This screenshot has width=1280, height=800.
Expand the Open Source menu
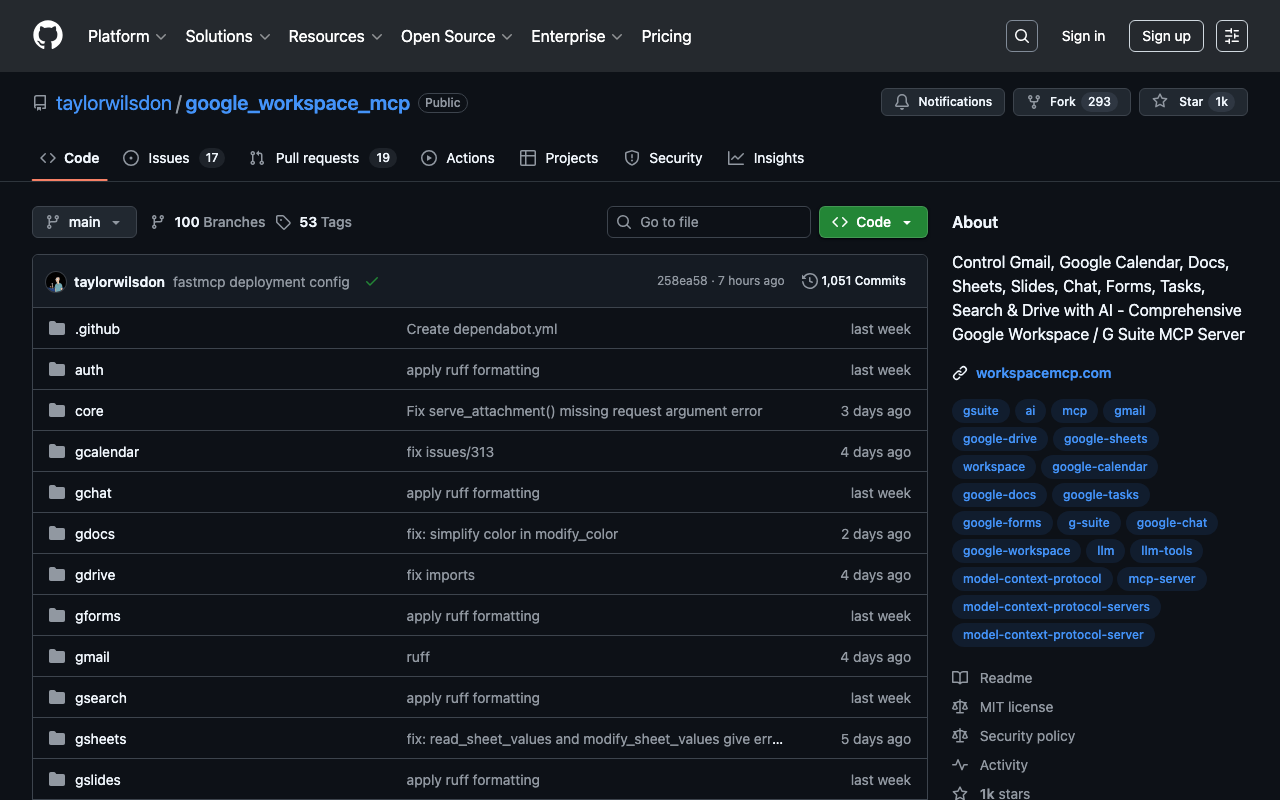pos(456,36)
